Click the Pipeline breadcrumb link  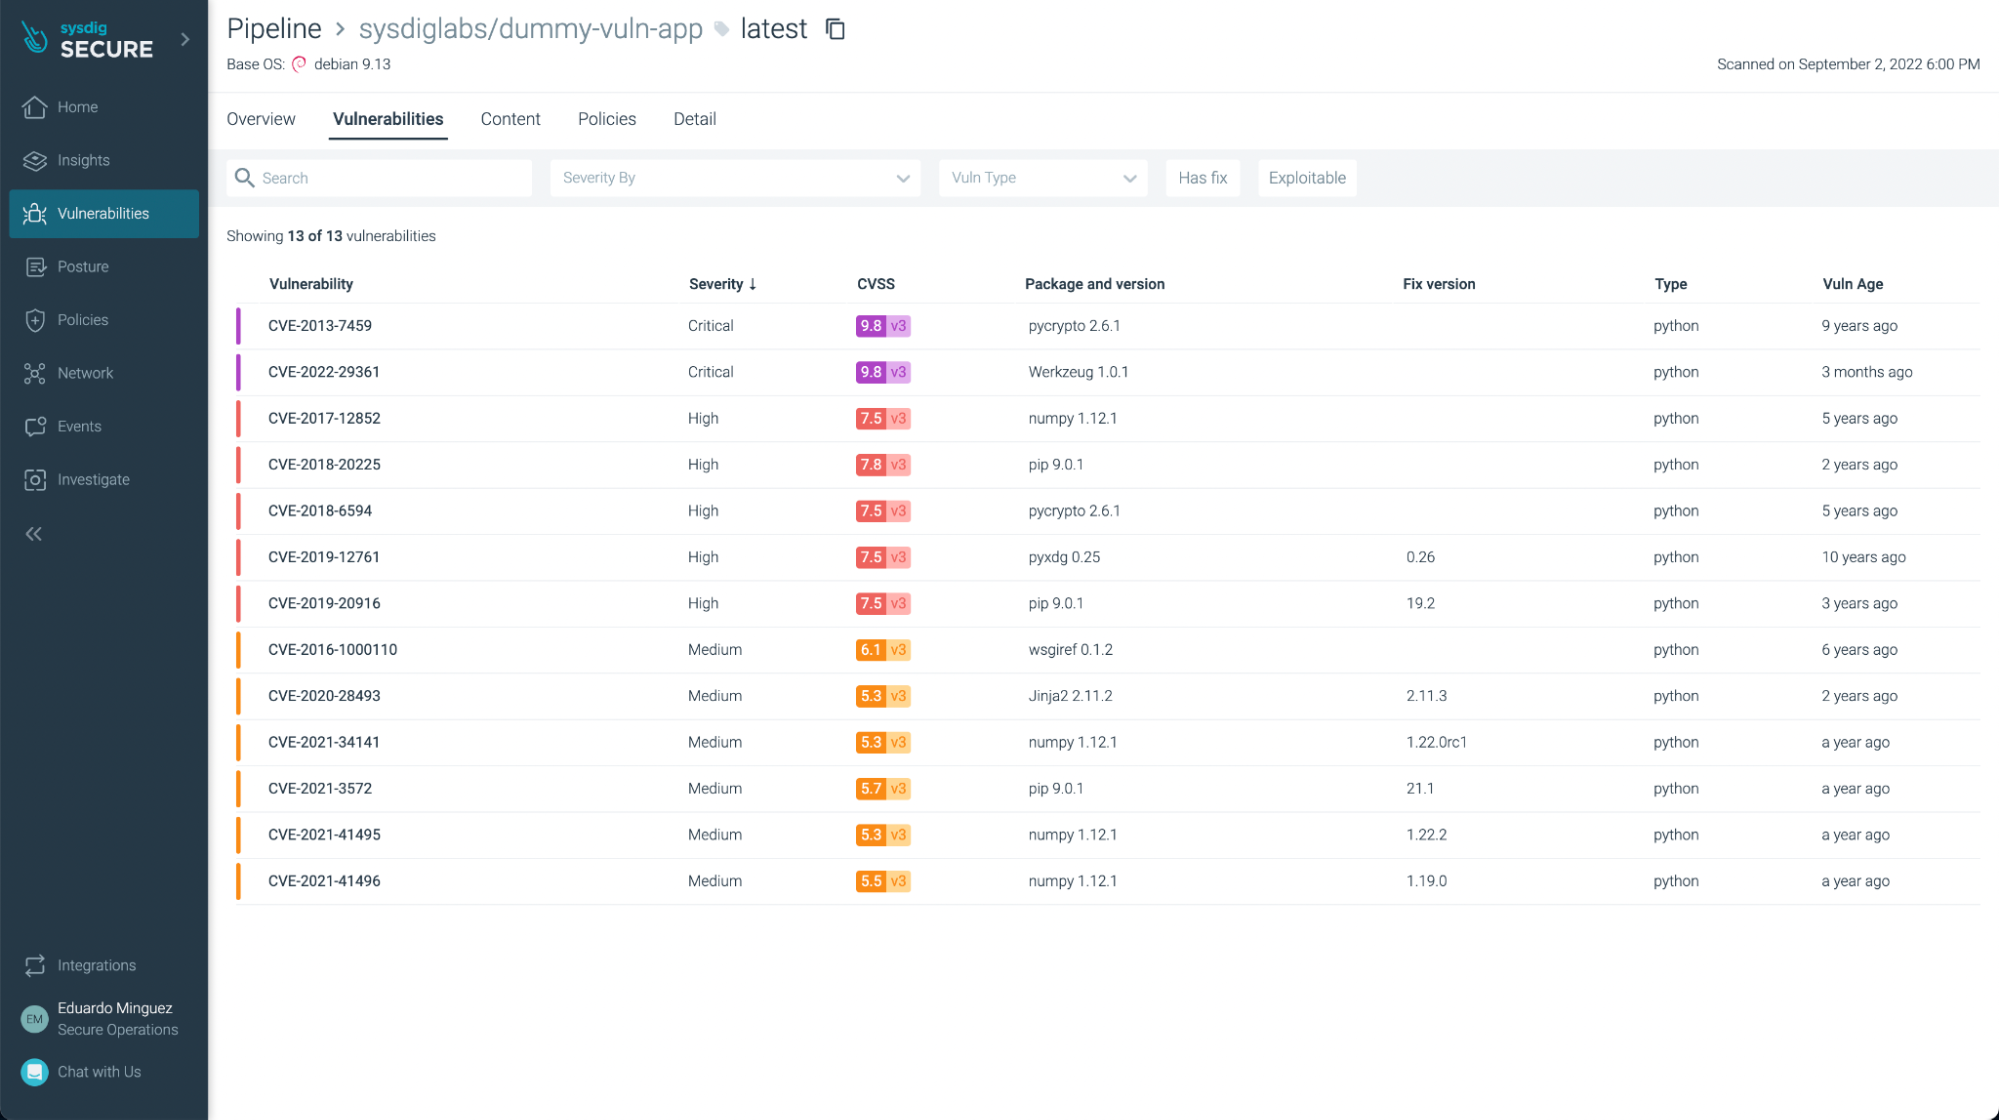click(274, 29)
